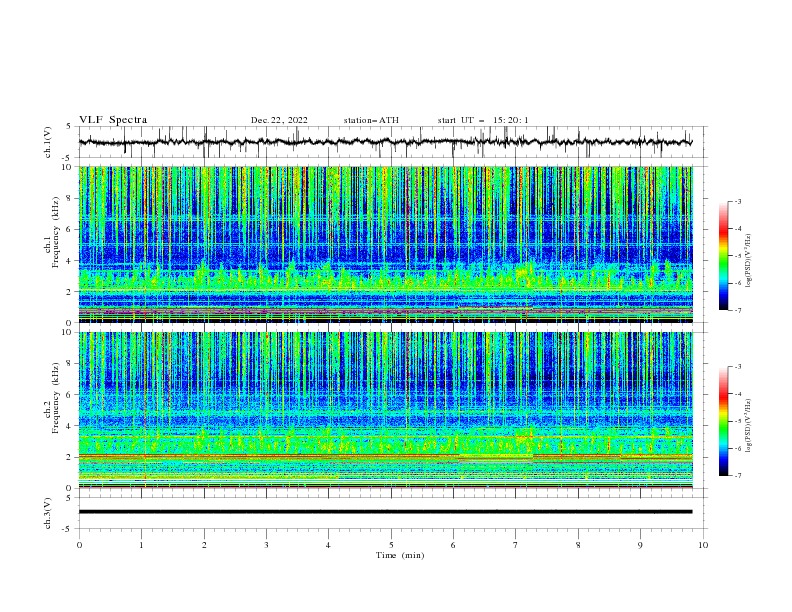This screenshot has height=612, width=792.
Task: Click the log(PSD) label beside ch.1 colorbar
Action: tap(749, 261)
